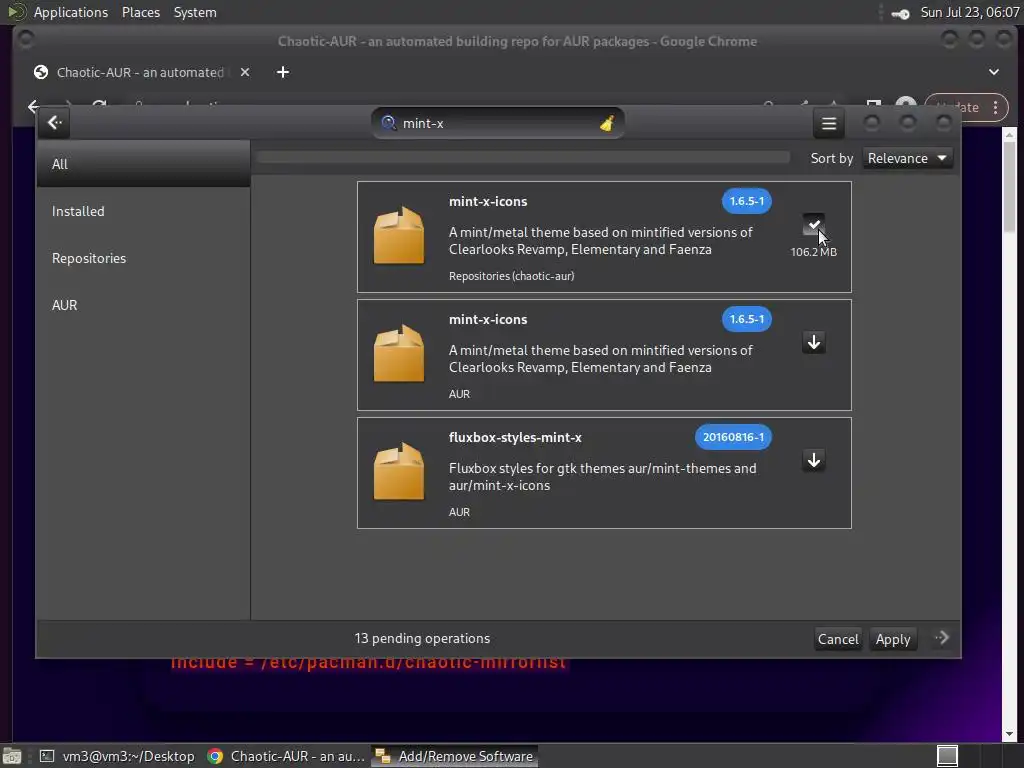Select the AUR category in sidebar
Viewport: 1024px width, 768px height.
pyautogui.click(x=143, y=305)
